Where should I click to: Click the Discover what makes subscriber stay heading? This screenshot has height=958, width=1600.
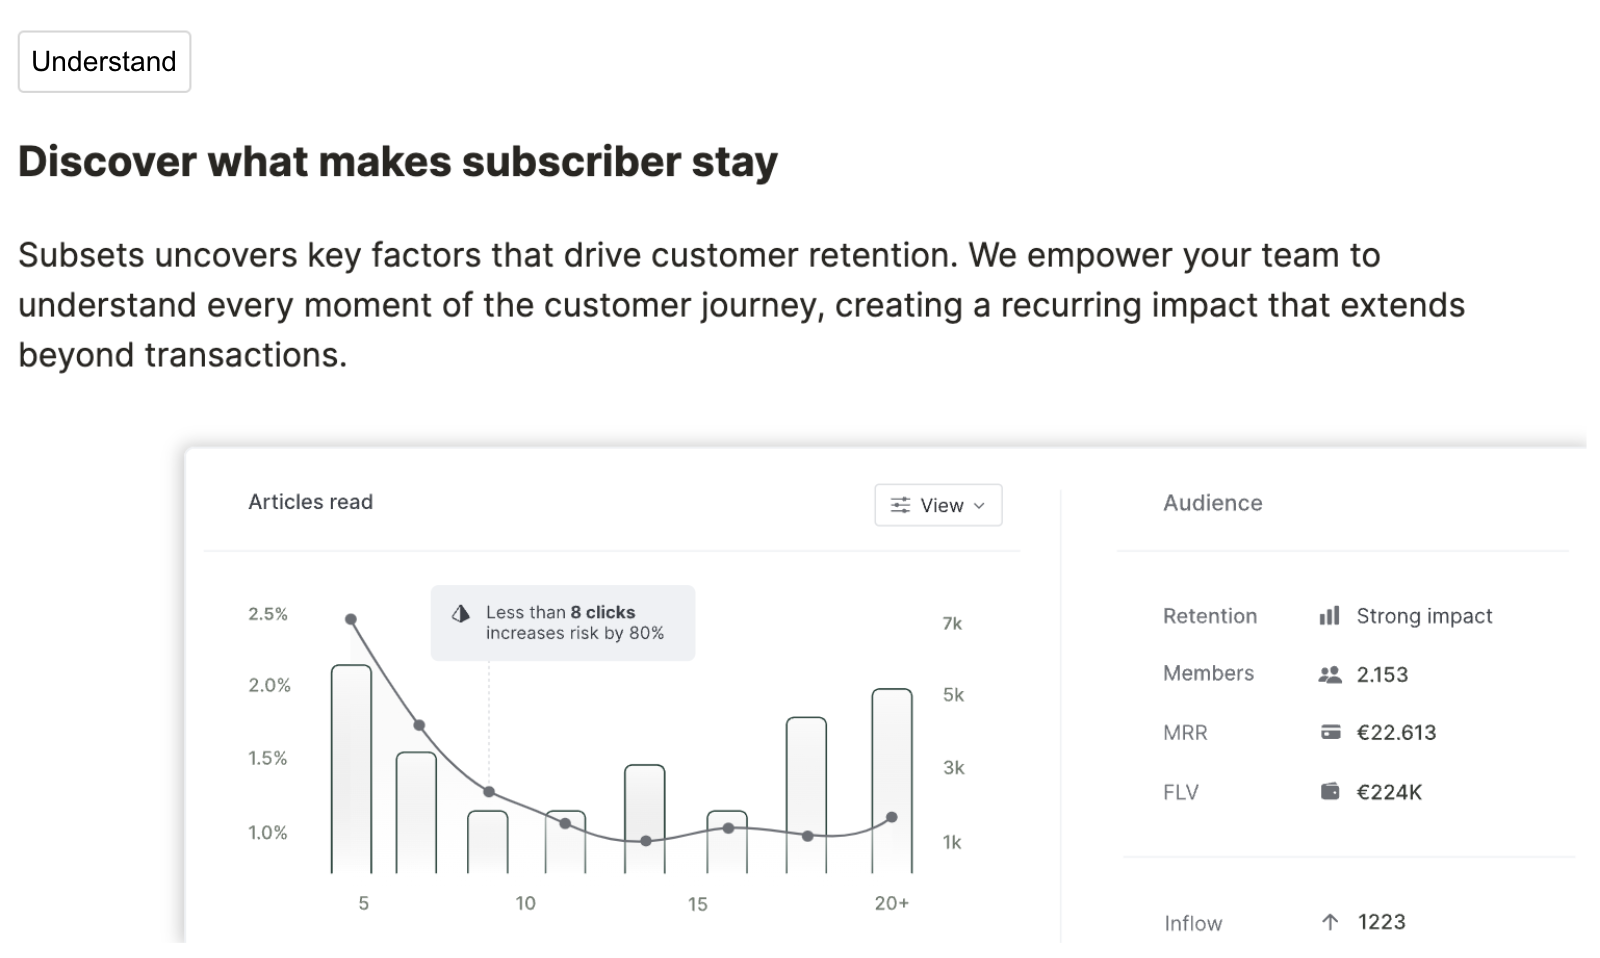(x=398, y=162)
